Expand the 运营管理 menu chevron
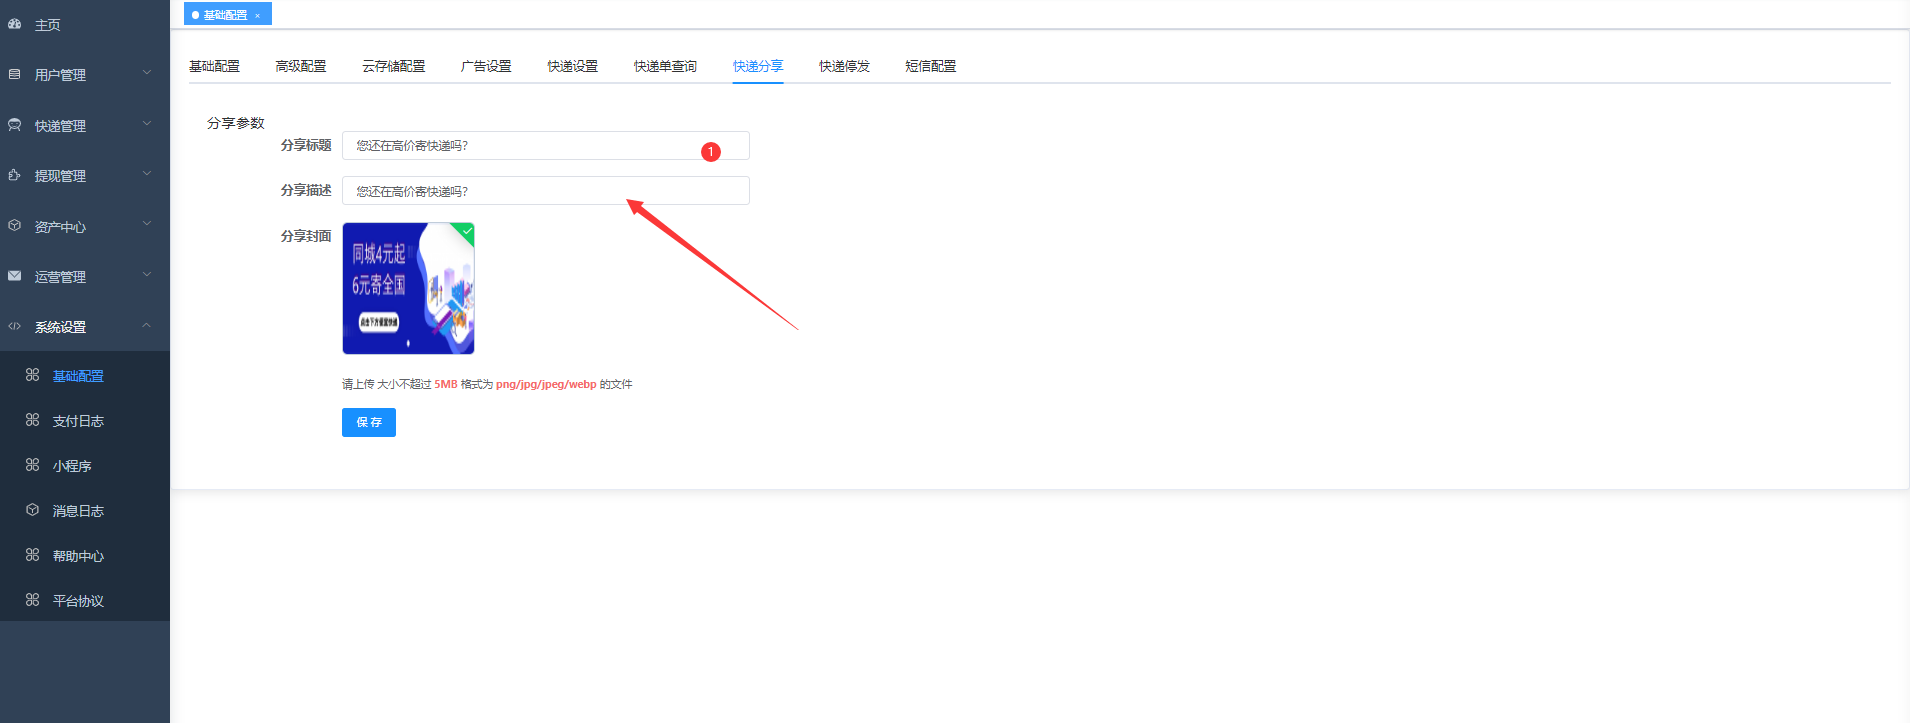 [147, 275]
